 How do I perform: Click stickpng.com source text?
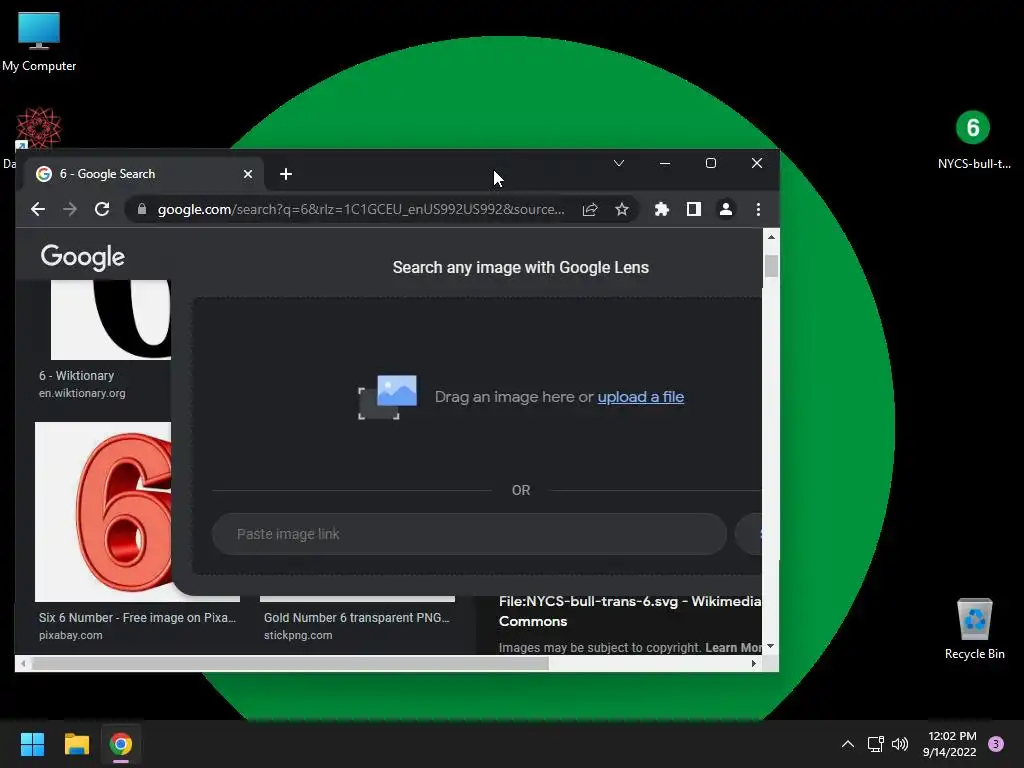298,635
